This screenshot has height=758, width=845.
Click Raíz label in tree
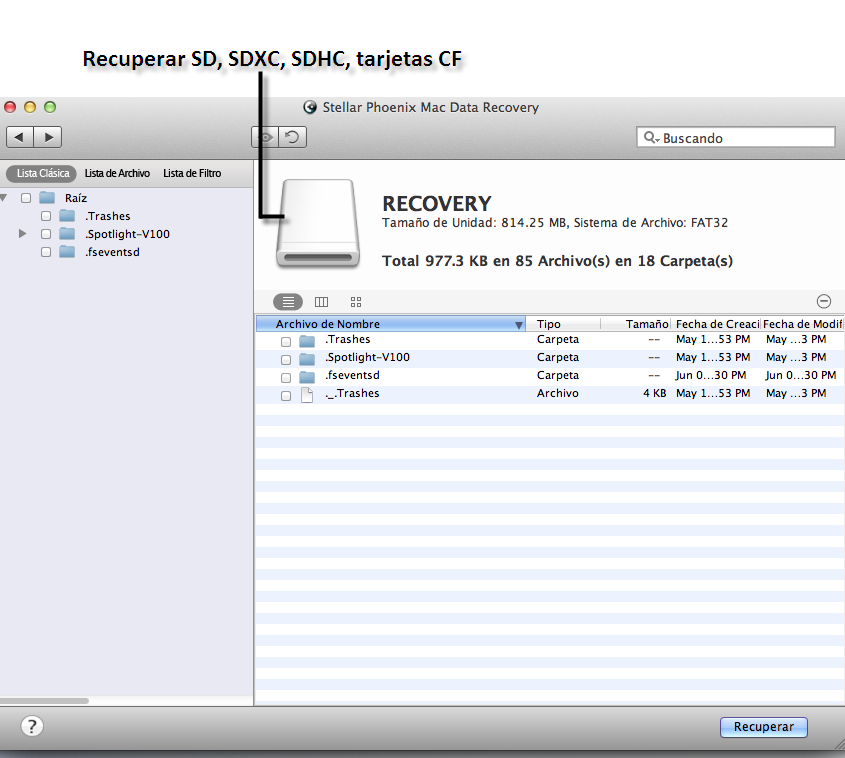[76, 198]
